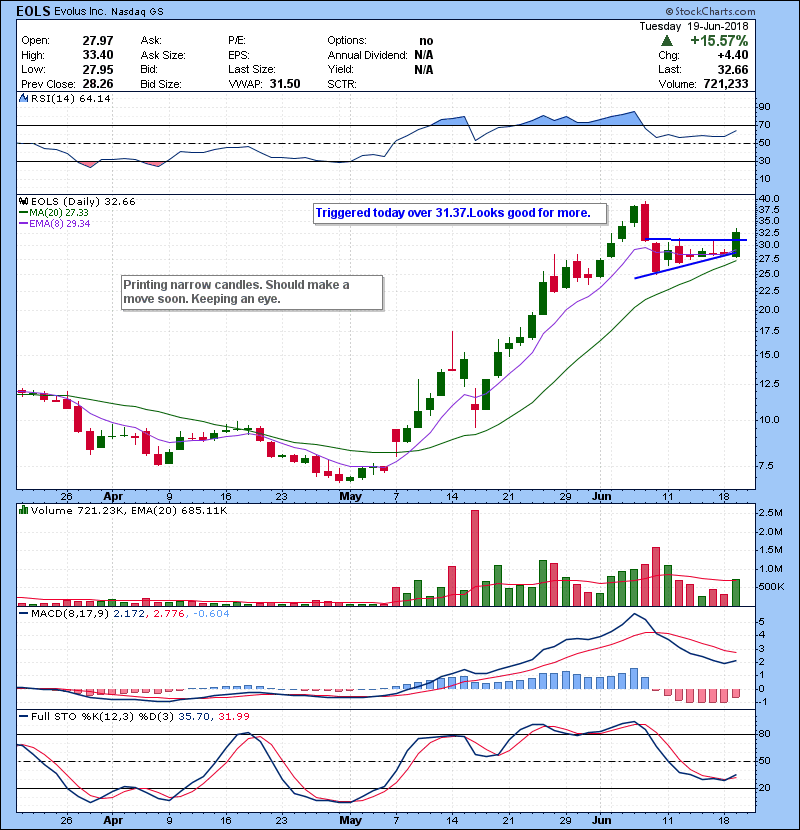The height and width of the screenshot is (830, 800).
Task: Click company name 'Evolus Inc.'
Action: (x=80, y=12)
